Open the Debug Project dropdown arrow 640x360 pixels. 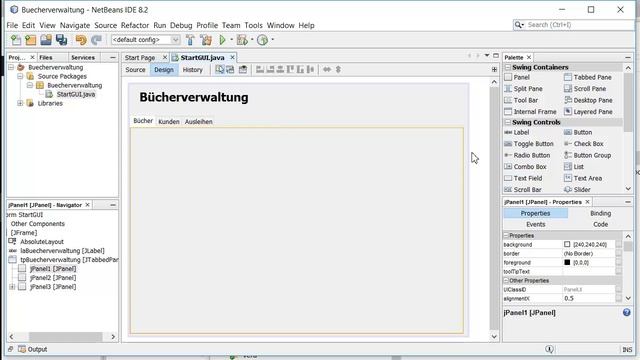tap(252, 40)
